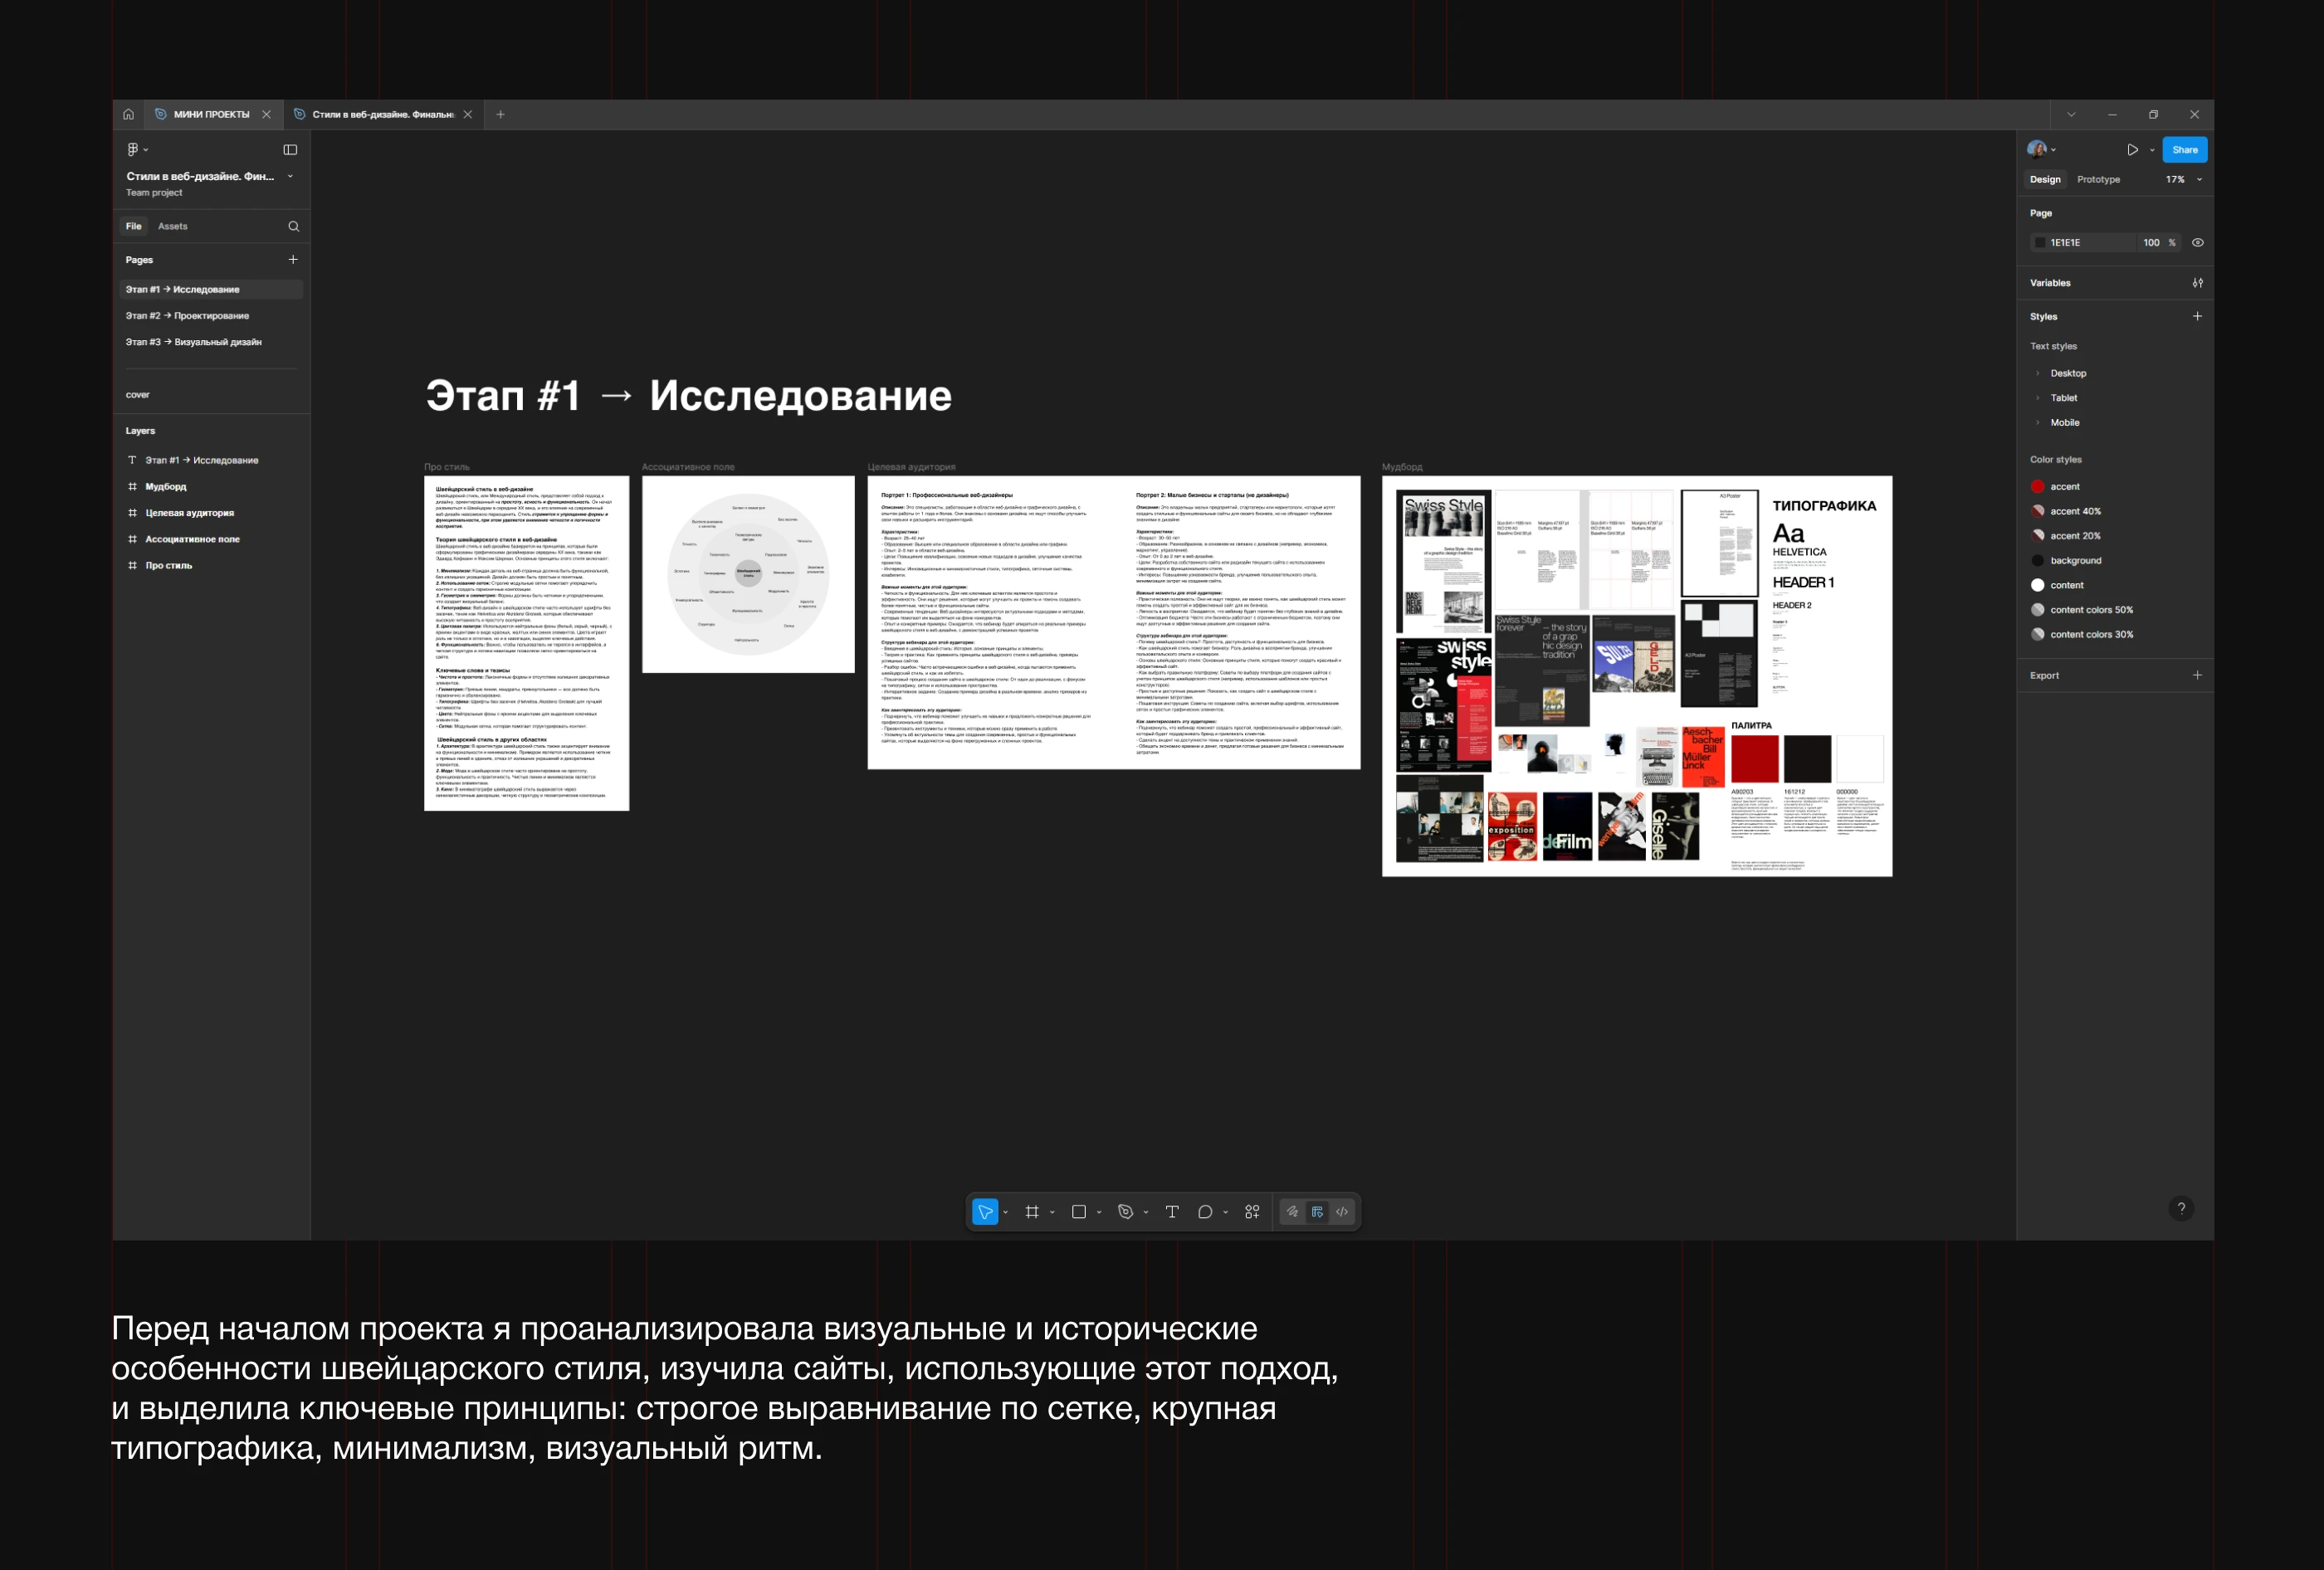Select the accent red color style
The image size is (2324, 1570).
[2064, 487]
